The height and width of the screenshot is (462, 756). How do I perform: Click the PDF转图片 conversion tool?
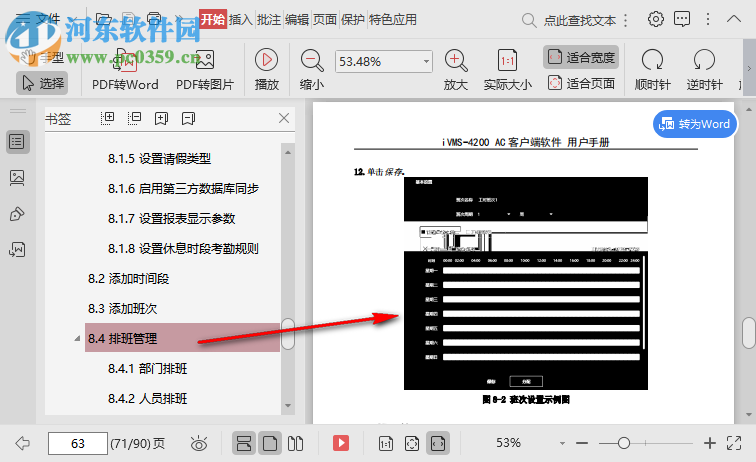tap(205, 70)
